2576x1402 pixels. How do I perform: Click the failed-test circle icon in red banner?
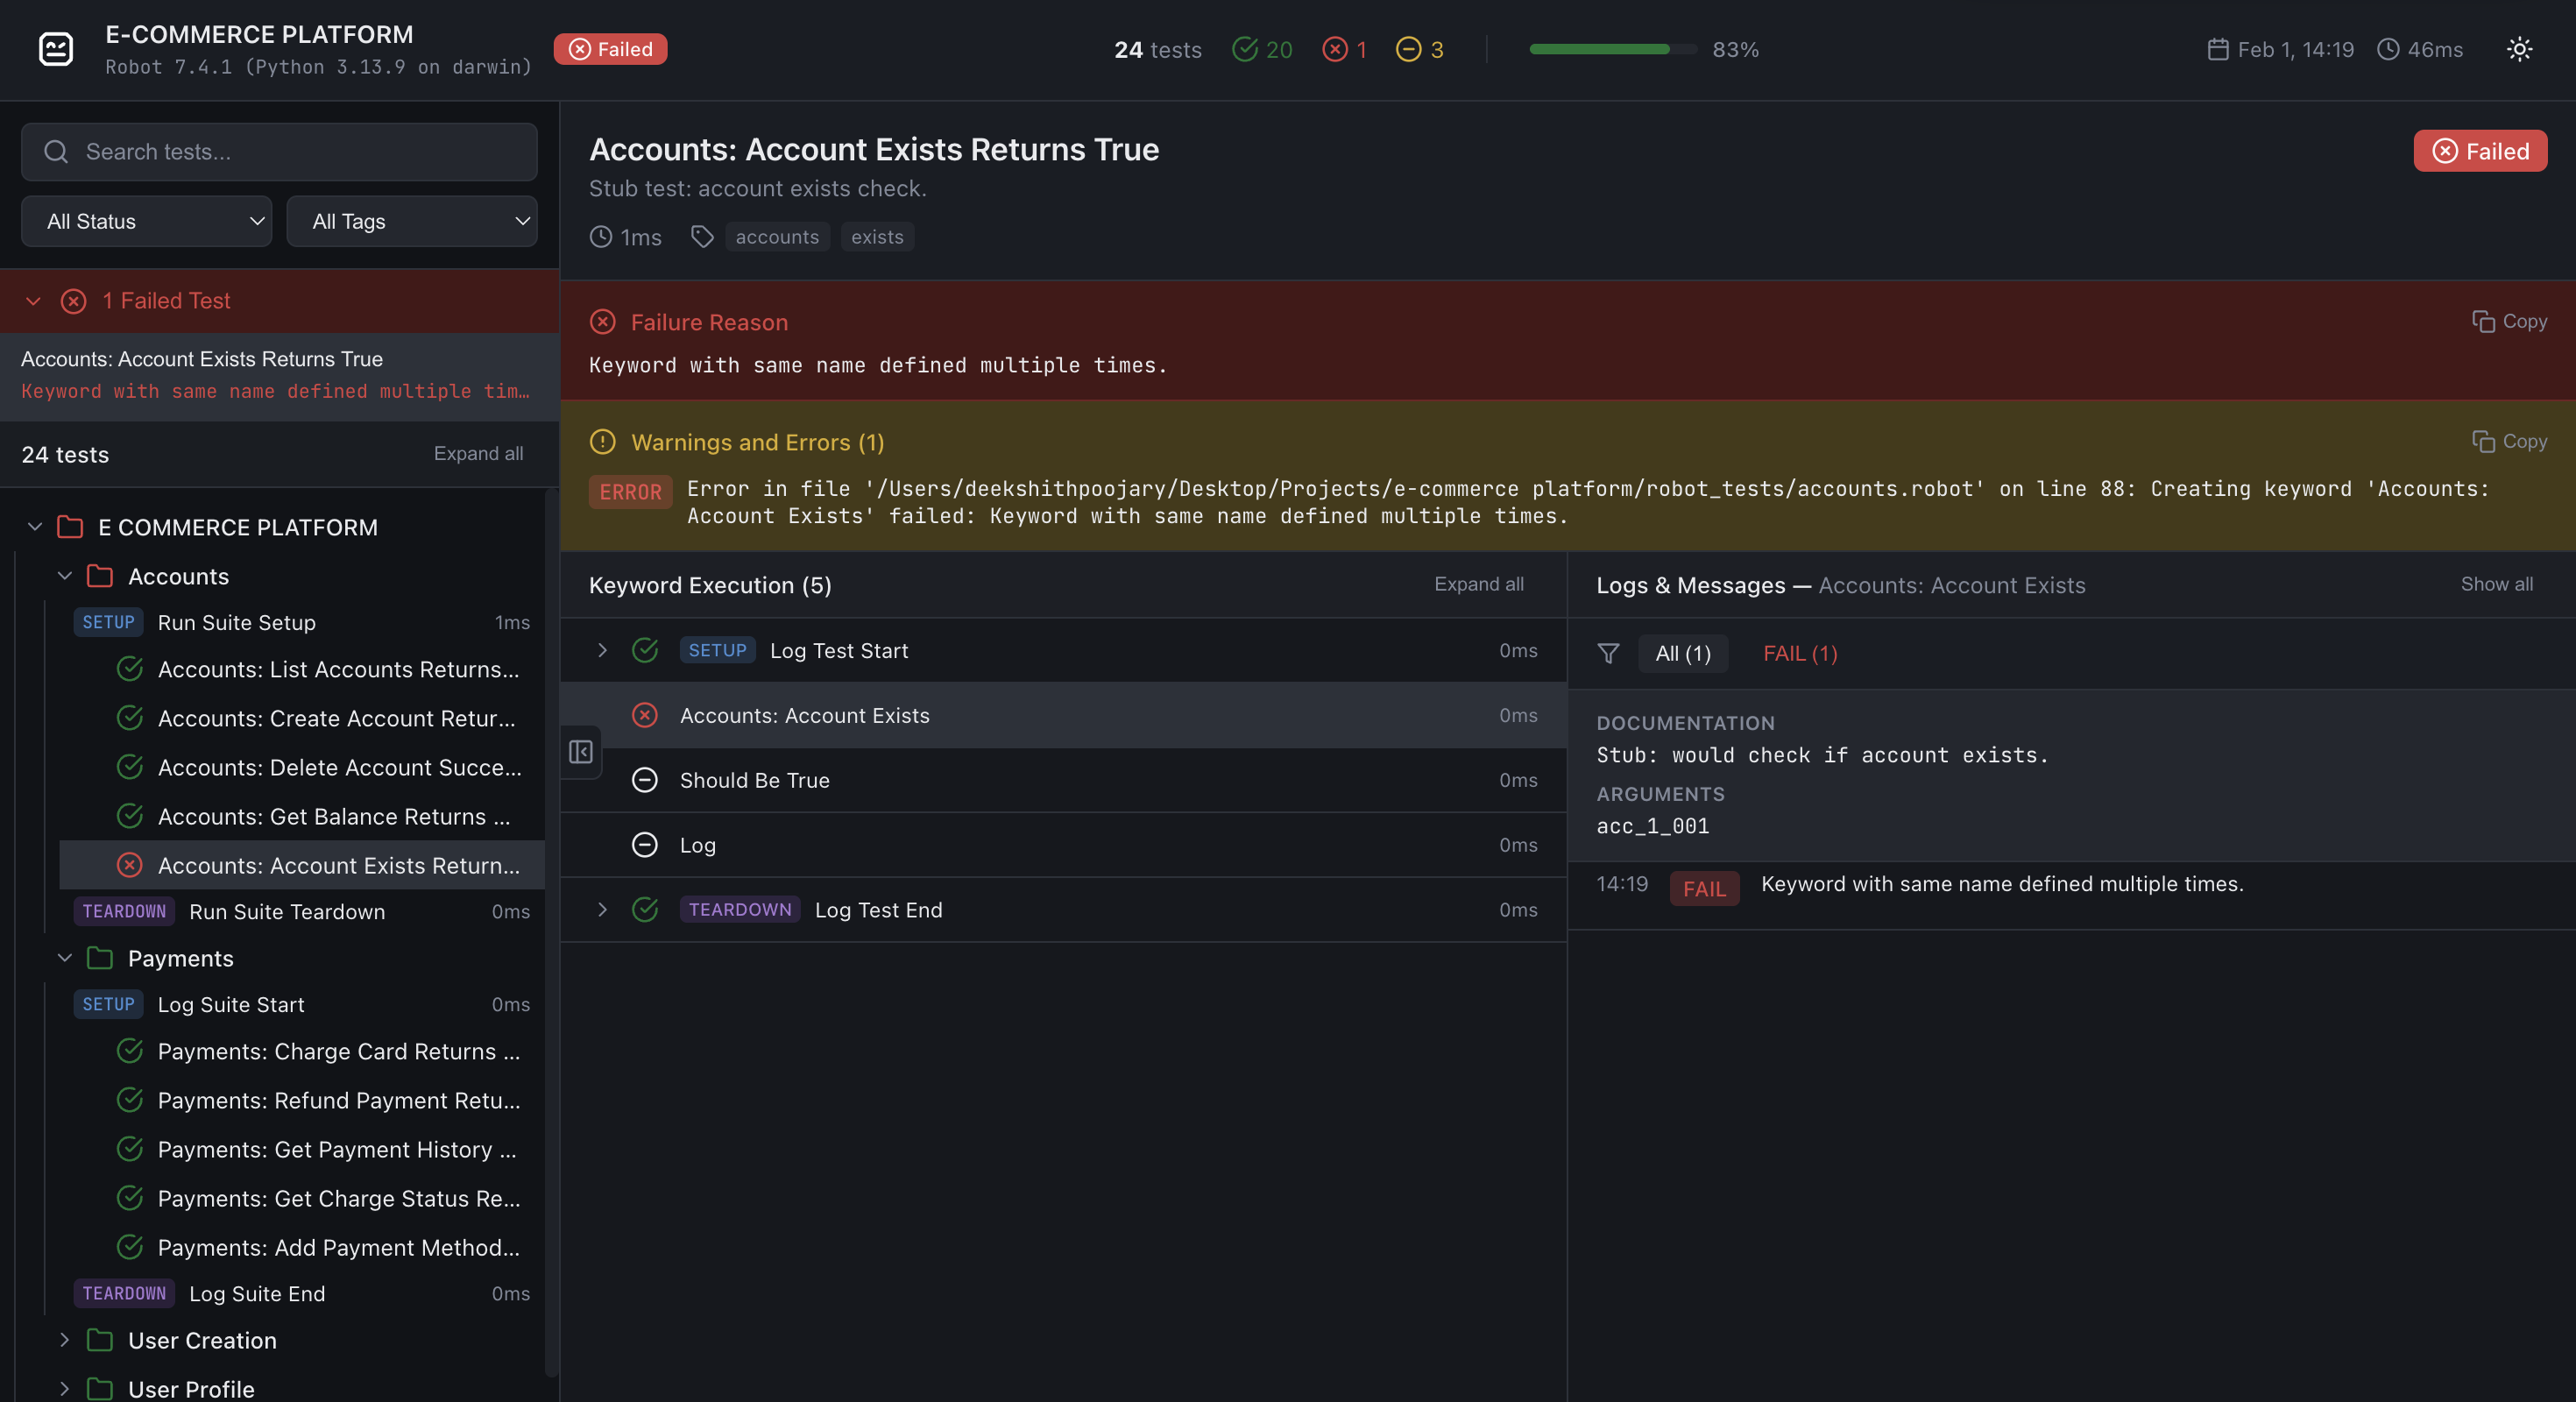pyautogui.click(x=73, y=301)
